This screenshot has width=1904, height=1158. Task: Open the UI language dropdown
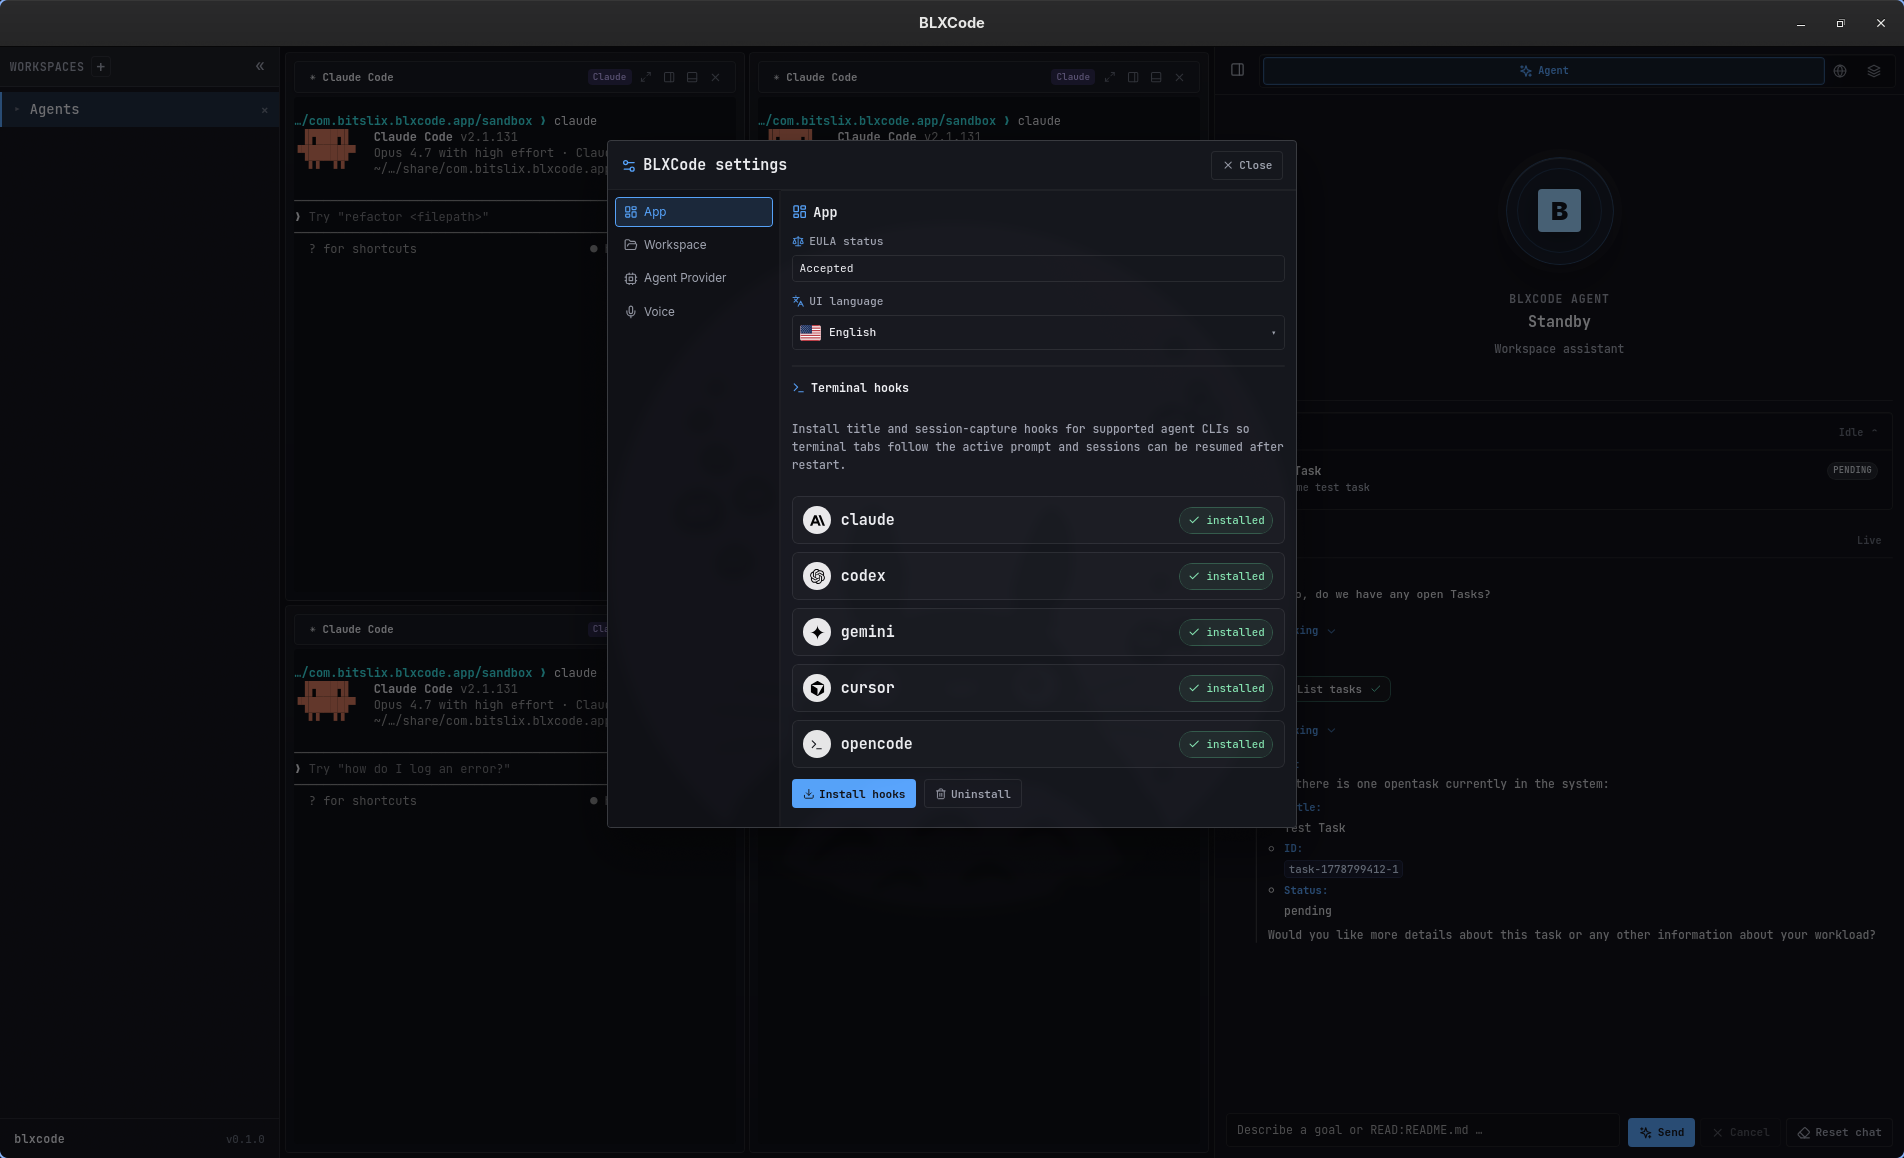[1038, 333]
